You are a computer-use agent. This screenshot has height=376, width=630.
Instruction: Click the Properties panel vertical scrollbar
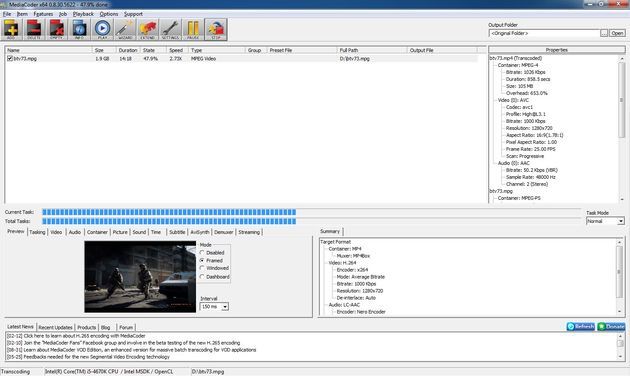[622, 129]
